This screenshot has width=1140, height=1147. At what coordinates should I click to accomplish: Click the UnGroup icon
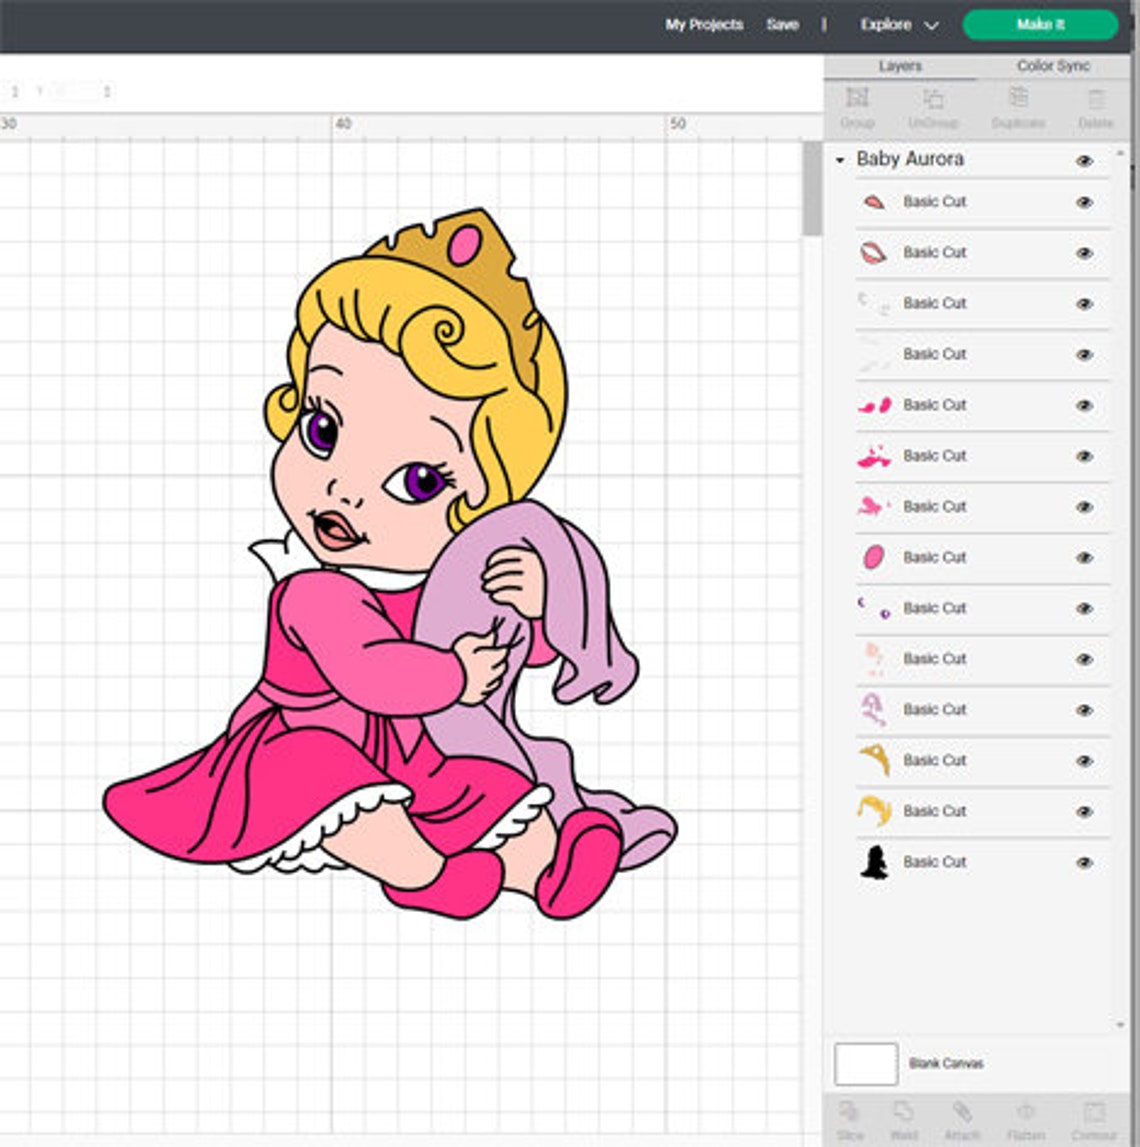pyautogui.click(x=935, y=100)
